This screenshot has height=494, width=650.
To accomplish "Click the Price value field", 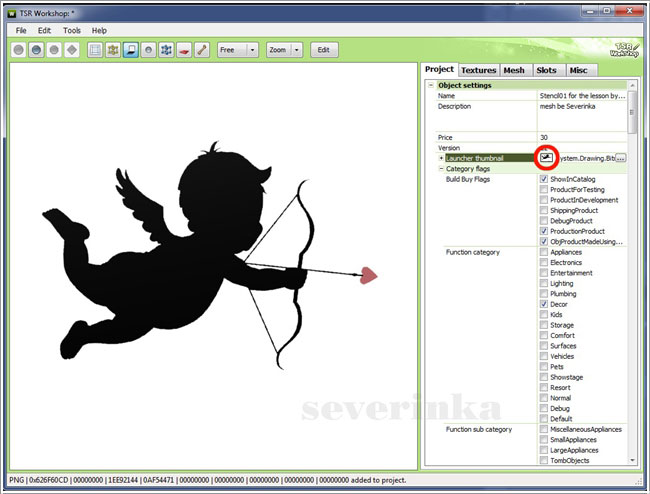I will coord(580,137).
